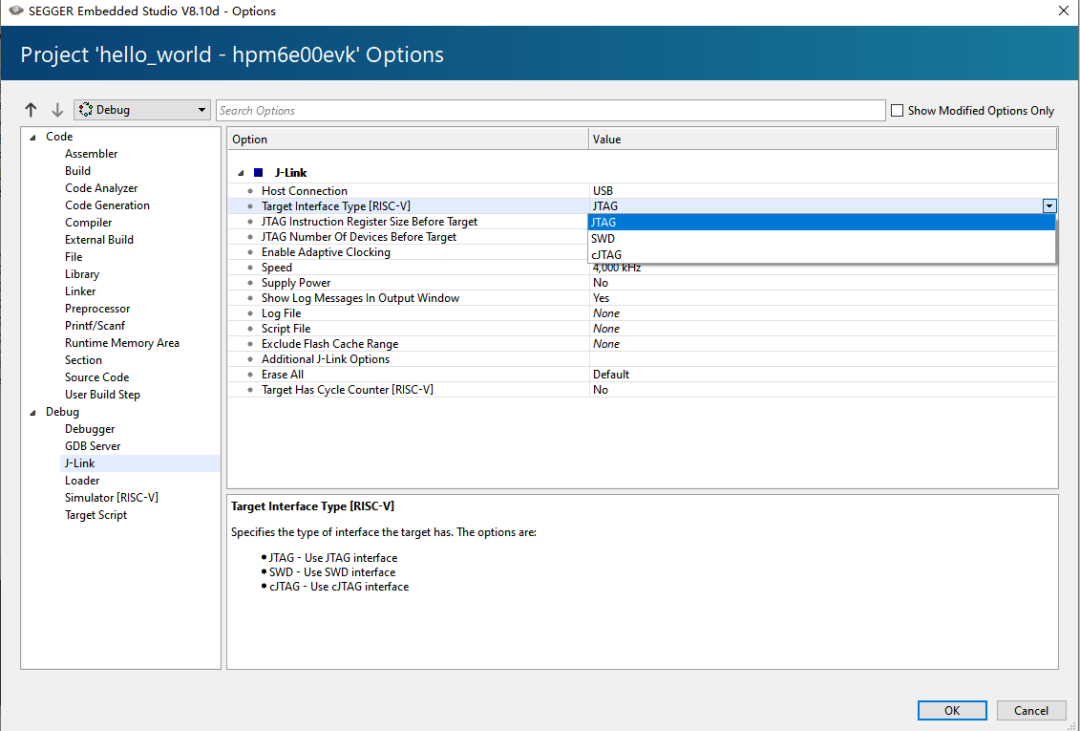Select Printf/Scanf category
This screenshot has height=731, width=1080.
click(x=95, y=325)
